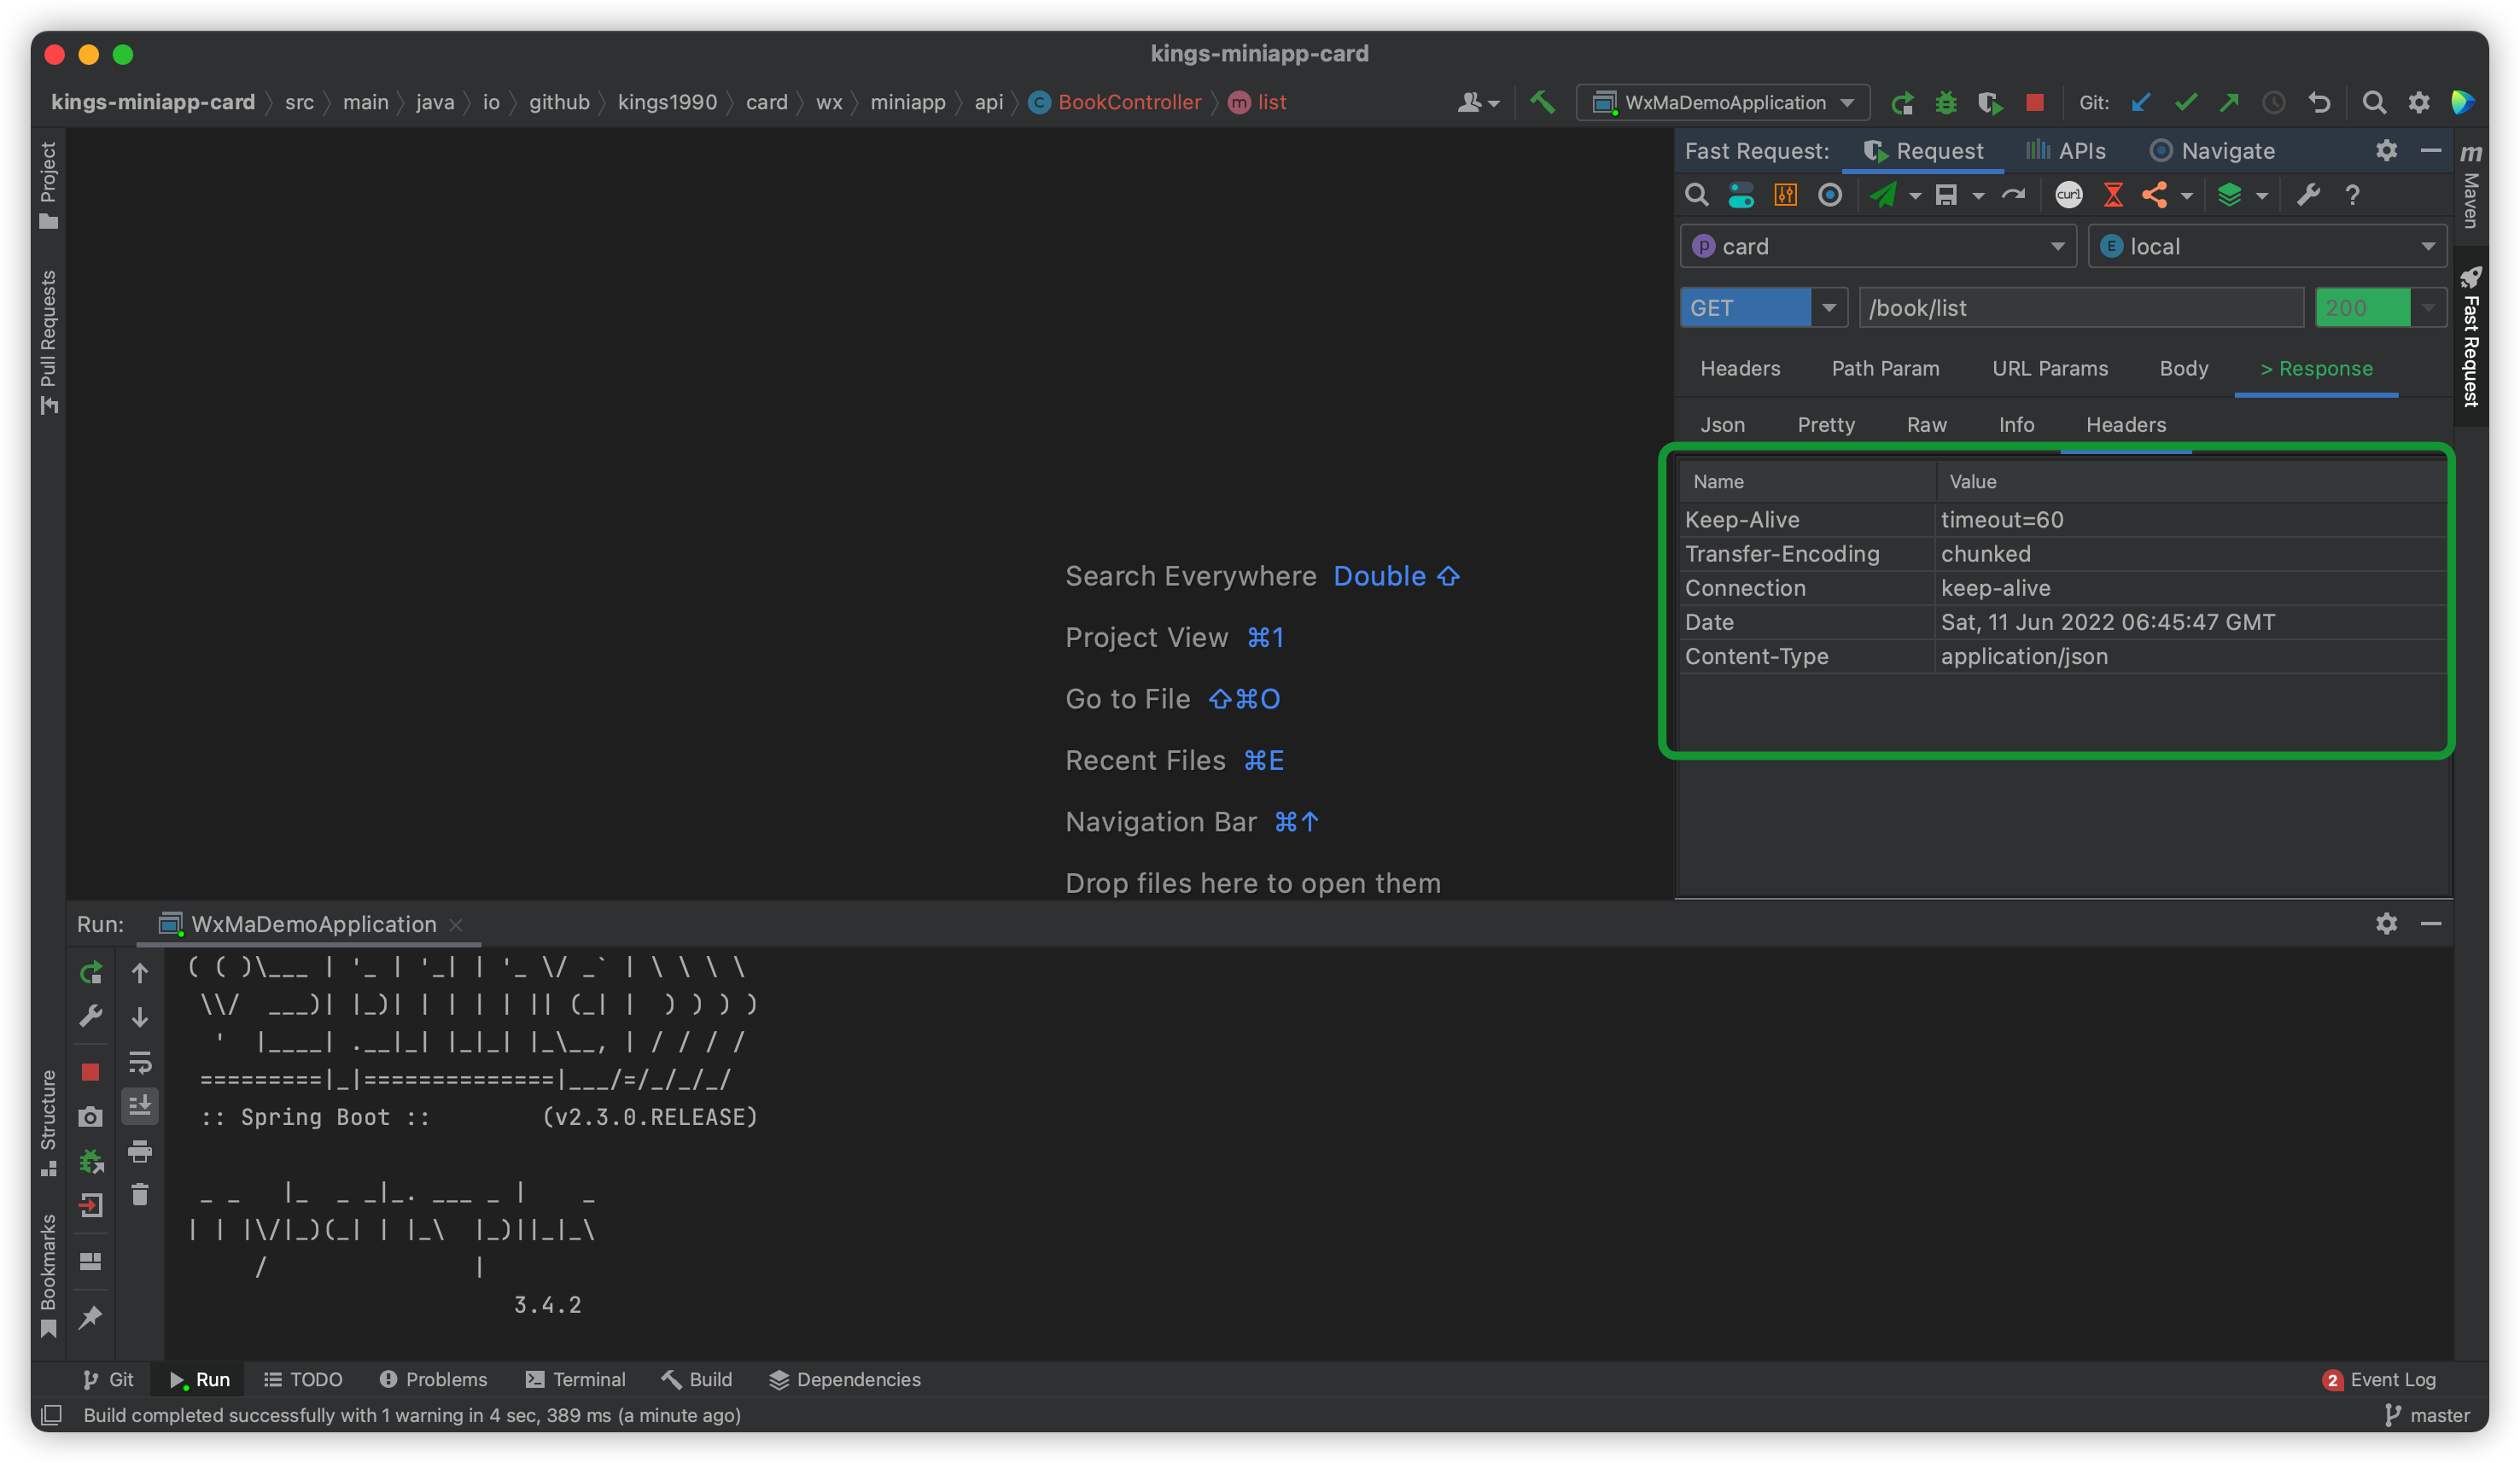Click the blue circle locate icon

1829,195
